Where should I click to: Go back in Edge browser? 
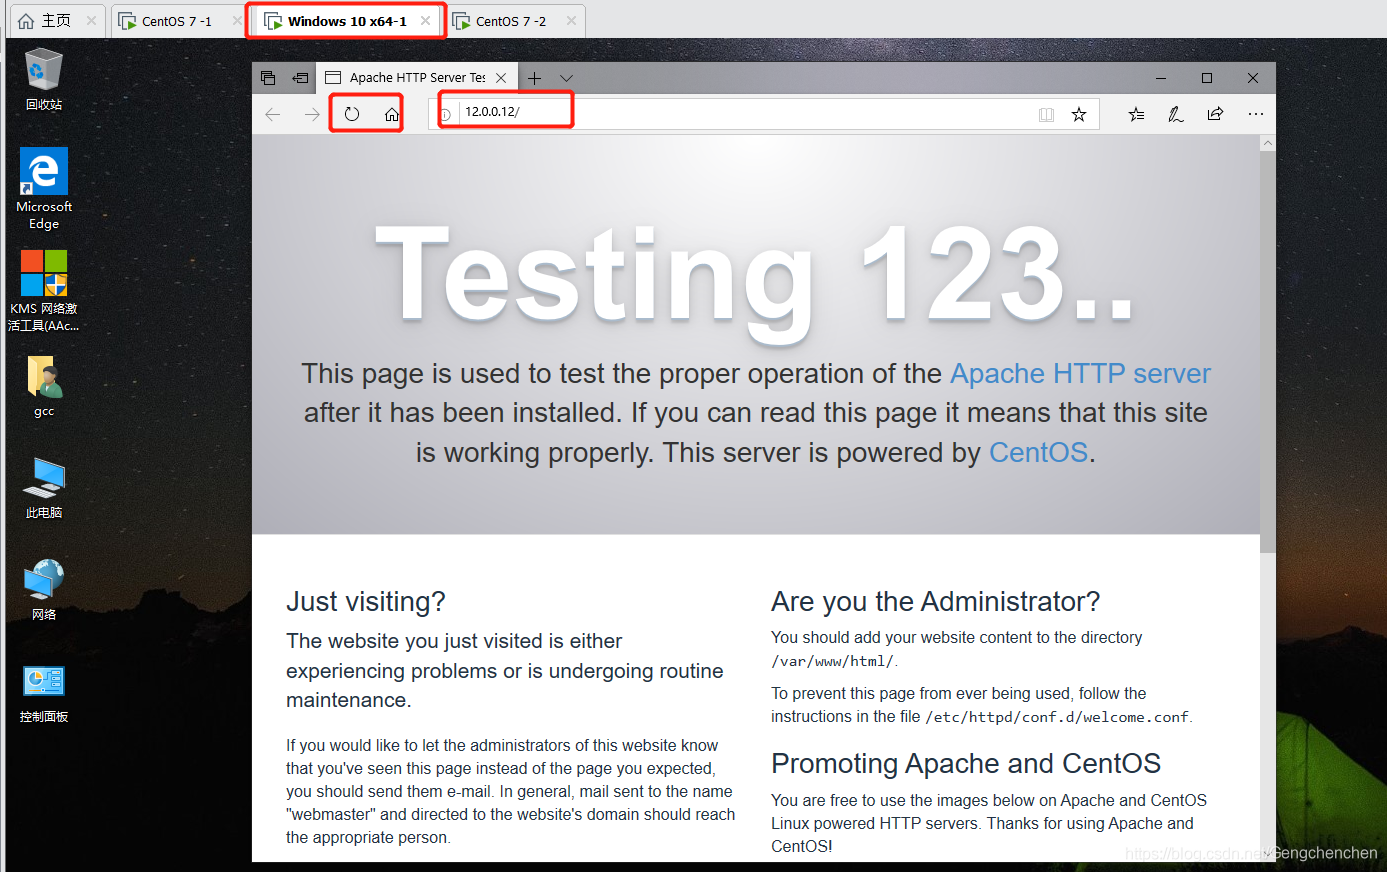[273, 114]
